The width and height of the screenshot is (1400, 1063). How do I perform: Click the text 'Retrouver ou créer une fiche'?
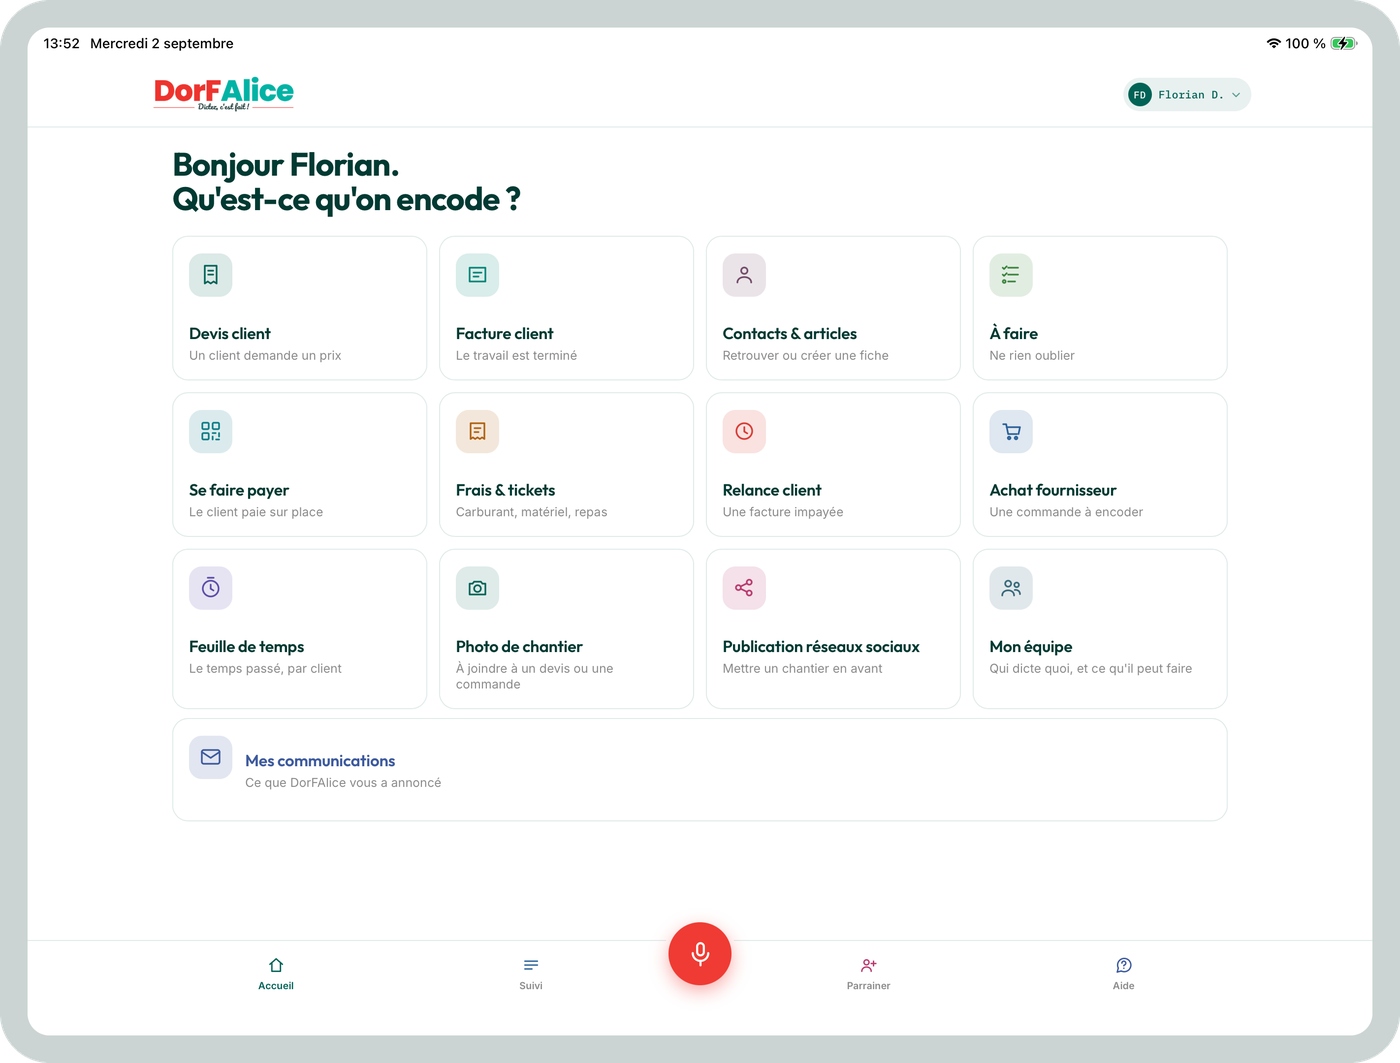point(806,356)
